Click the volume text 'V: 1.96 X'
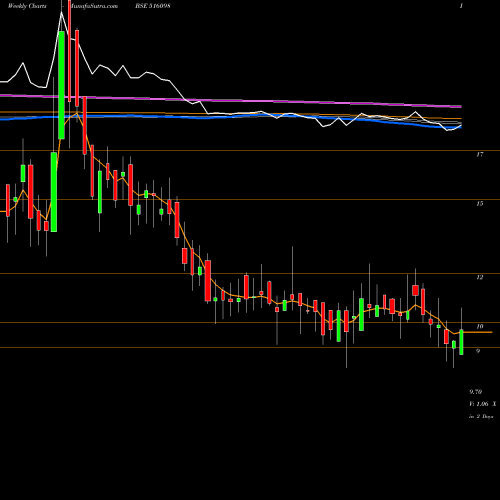Viewport: 500px width, 500px height. [483, 404]
